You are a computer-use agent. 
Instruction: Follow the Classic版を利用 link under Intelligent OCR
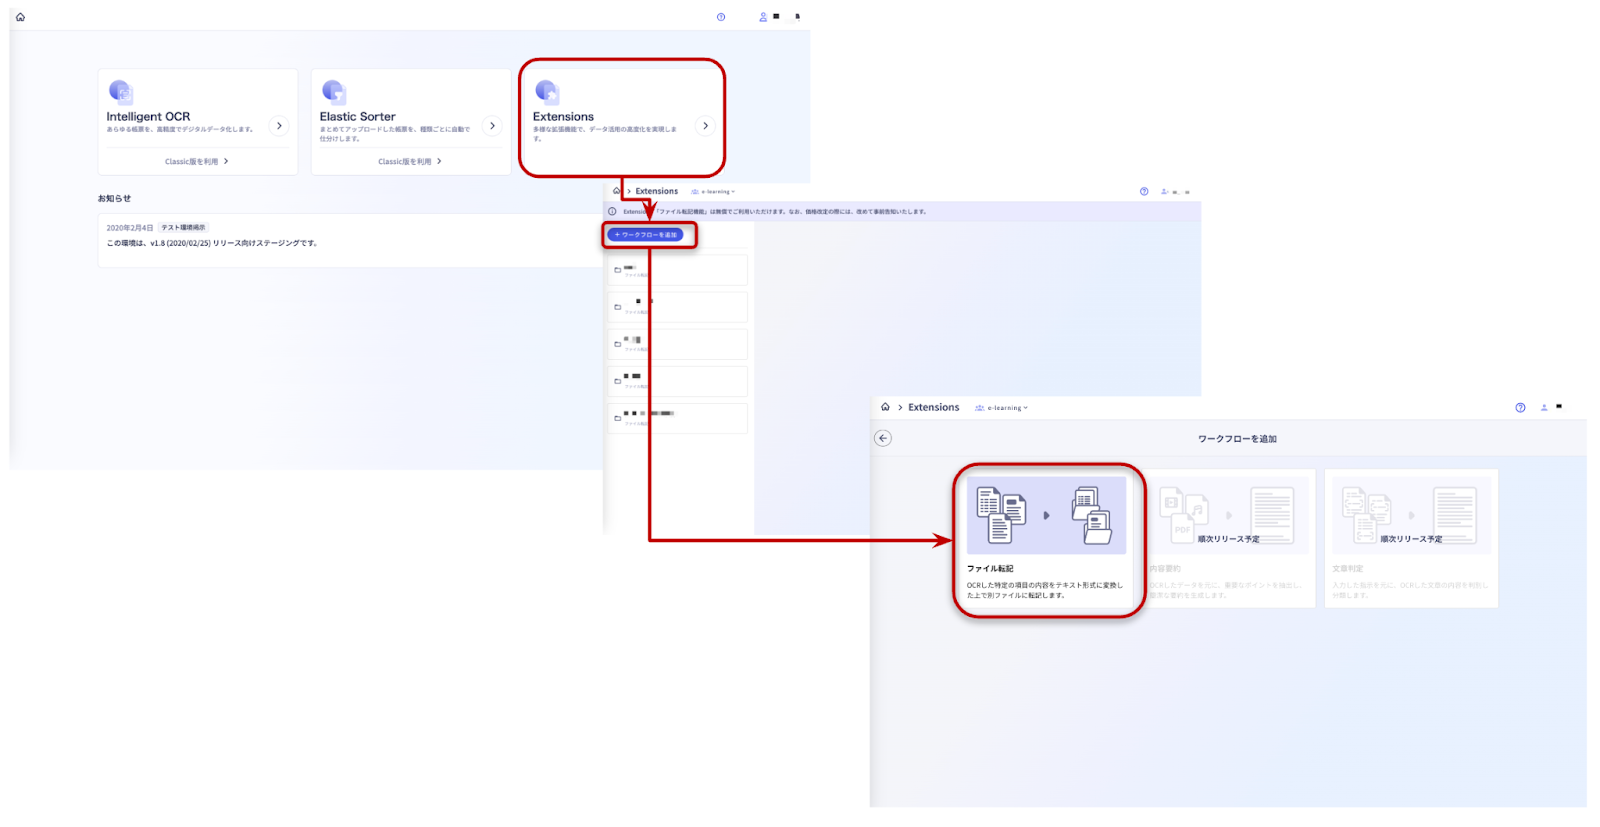pyautogui.click(x=197, y=161)
